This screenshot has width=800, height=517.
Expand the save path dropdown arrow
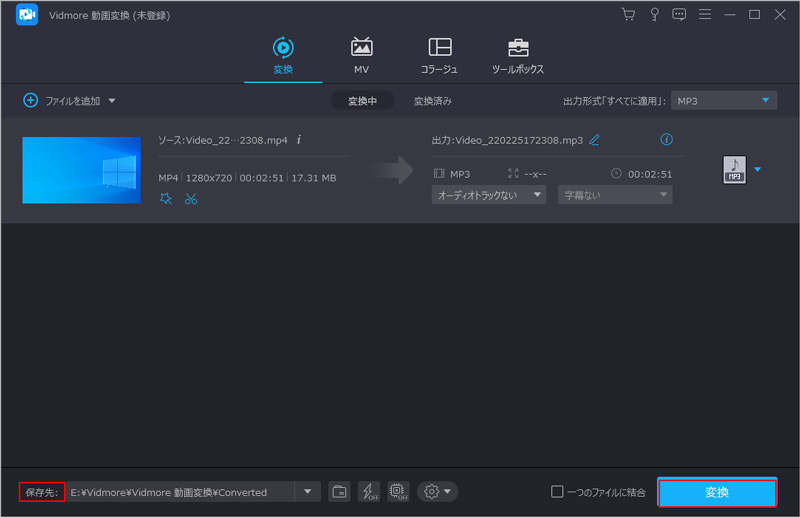point(308,492)
